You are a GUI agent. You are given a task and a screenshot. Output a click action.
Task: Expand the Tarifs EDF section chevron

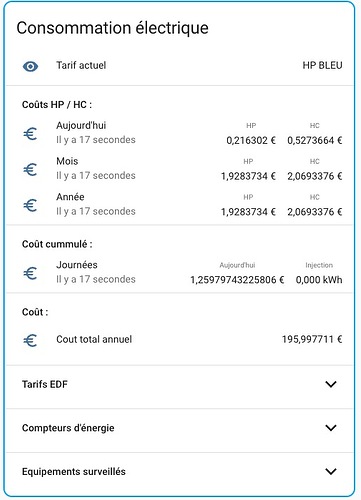point(331,384)
